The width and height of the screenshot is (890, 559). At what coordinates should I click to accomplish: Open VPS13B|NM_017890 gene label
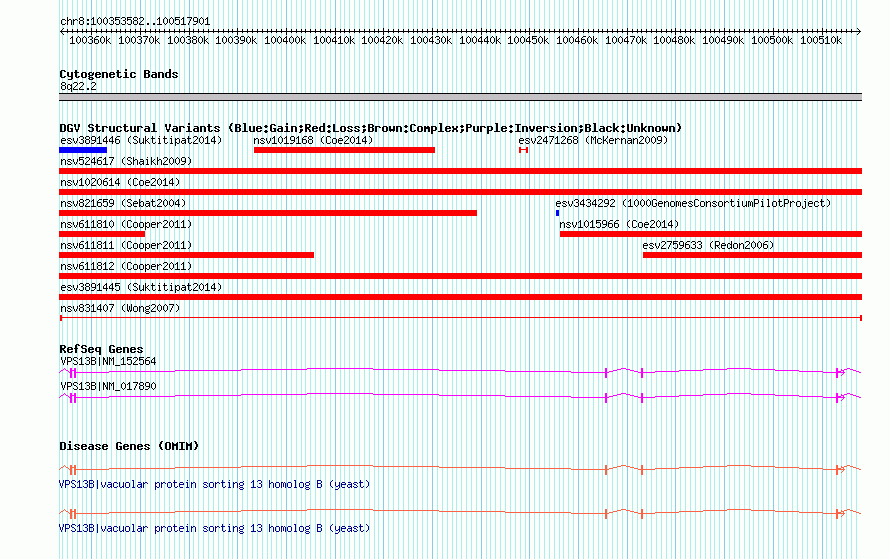point(108,386)
